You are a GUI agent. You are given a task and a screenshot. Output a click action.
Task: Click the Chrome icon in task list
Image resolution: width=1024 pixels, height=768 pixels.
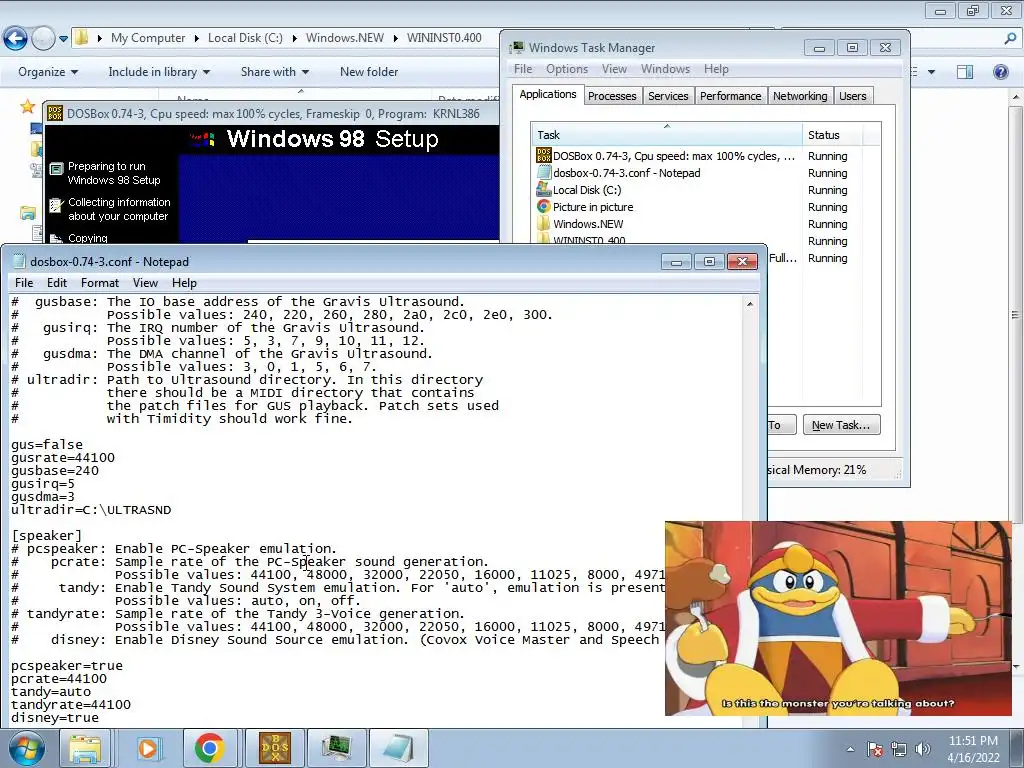point(543,207)
